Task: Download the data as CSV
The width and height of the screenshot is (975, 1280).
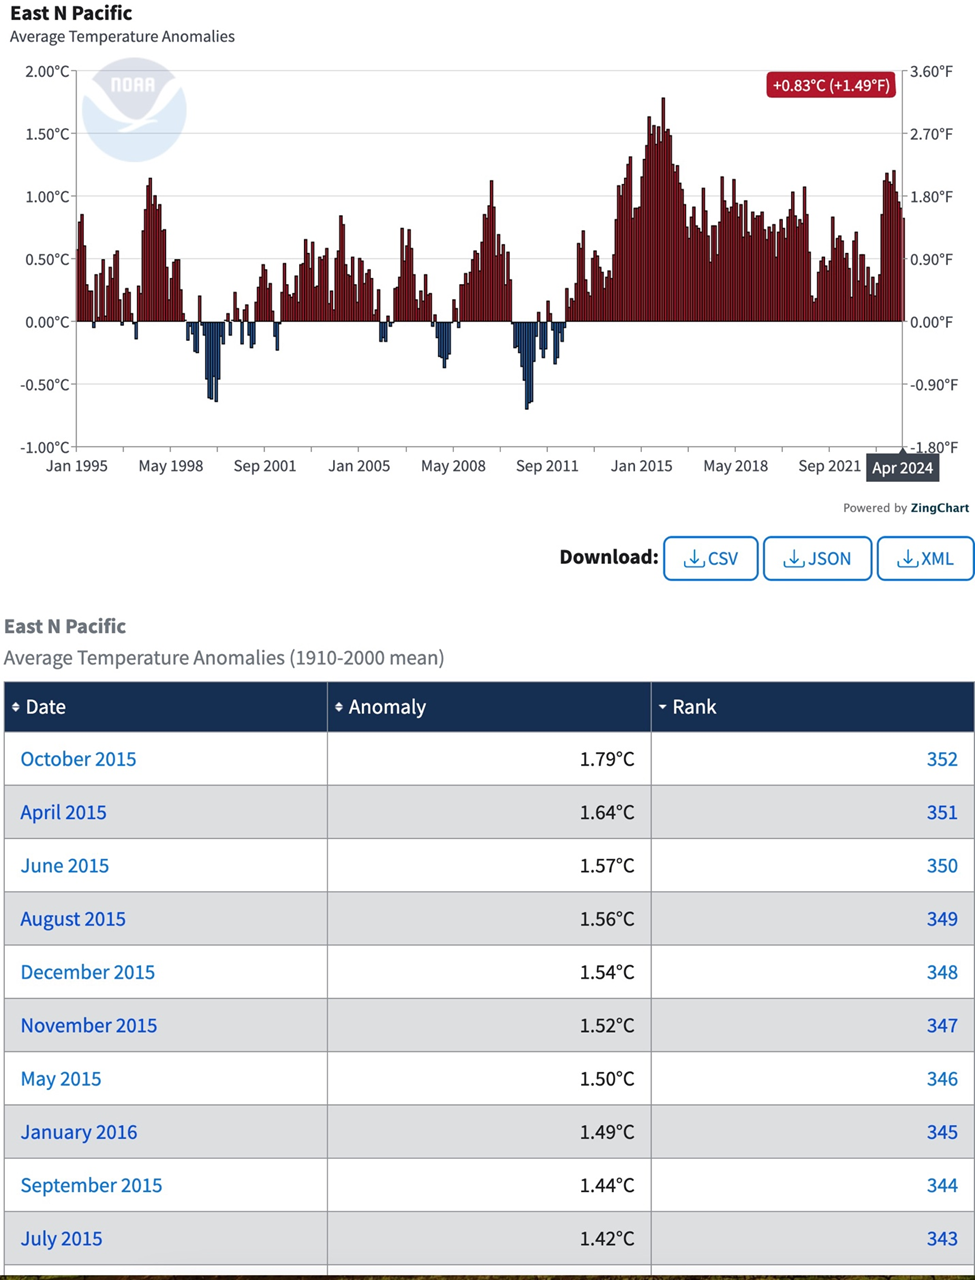Action: click(710, 558)
